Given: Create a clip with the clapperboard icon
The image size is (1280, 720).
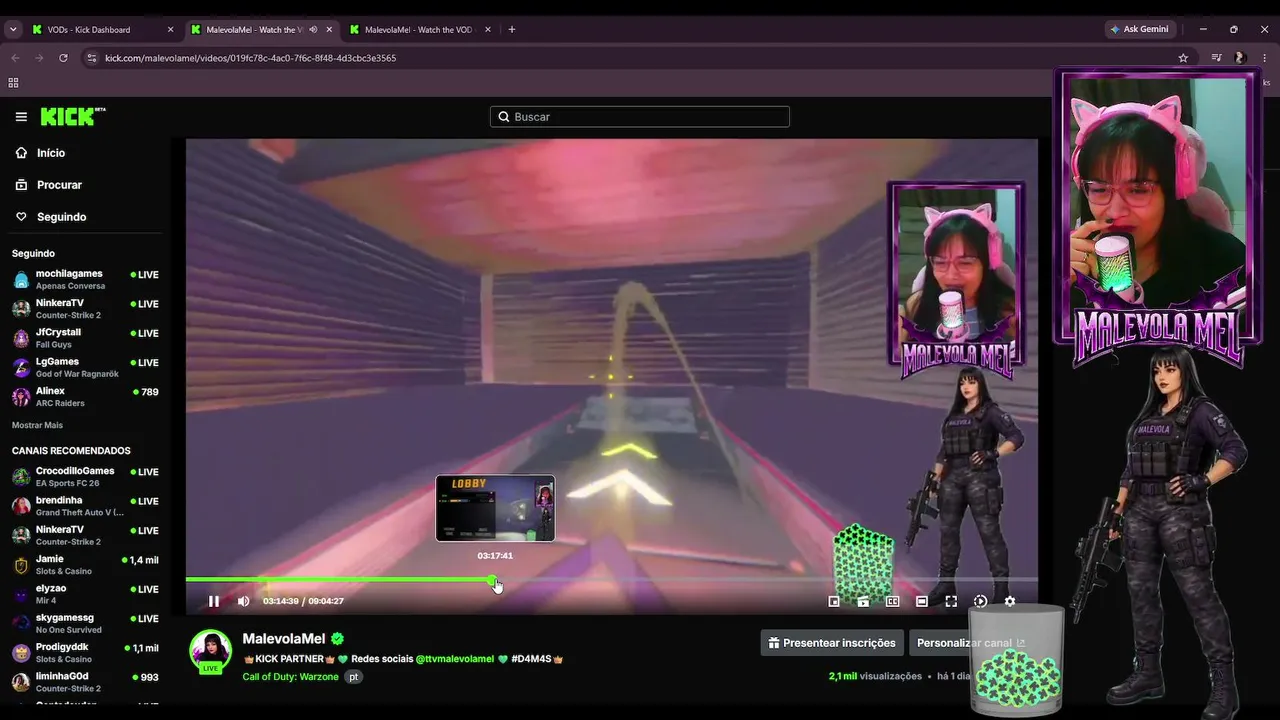Looking at the screenshot, I should (863, 601).
